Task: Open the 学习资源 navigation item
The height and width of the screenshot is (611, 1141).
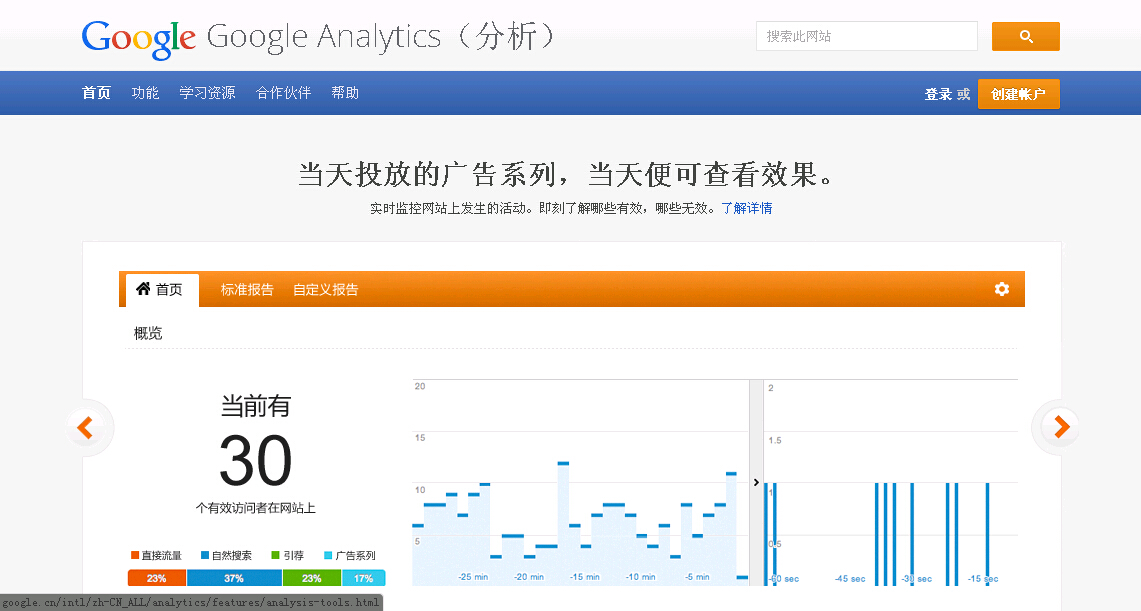Action: (207, 93)
